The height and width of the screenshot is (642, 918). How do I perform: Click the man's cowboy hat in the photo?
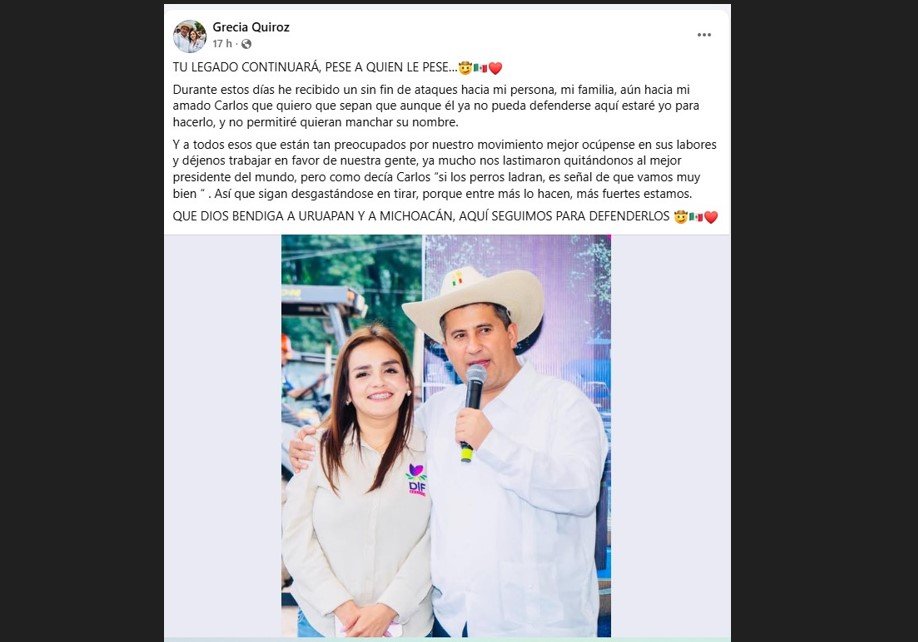coord(473,303)
